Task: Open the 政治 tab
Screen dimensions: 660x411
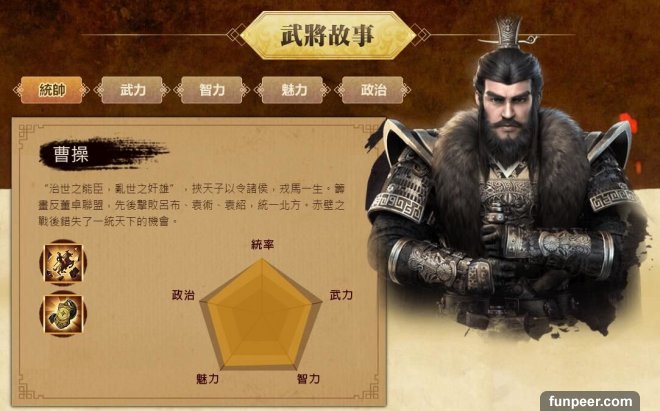Action: [373, 90]
